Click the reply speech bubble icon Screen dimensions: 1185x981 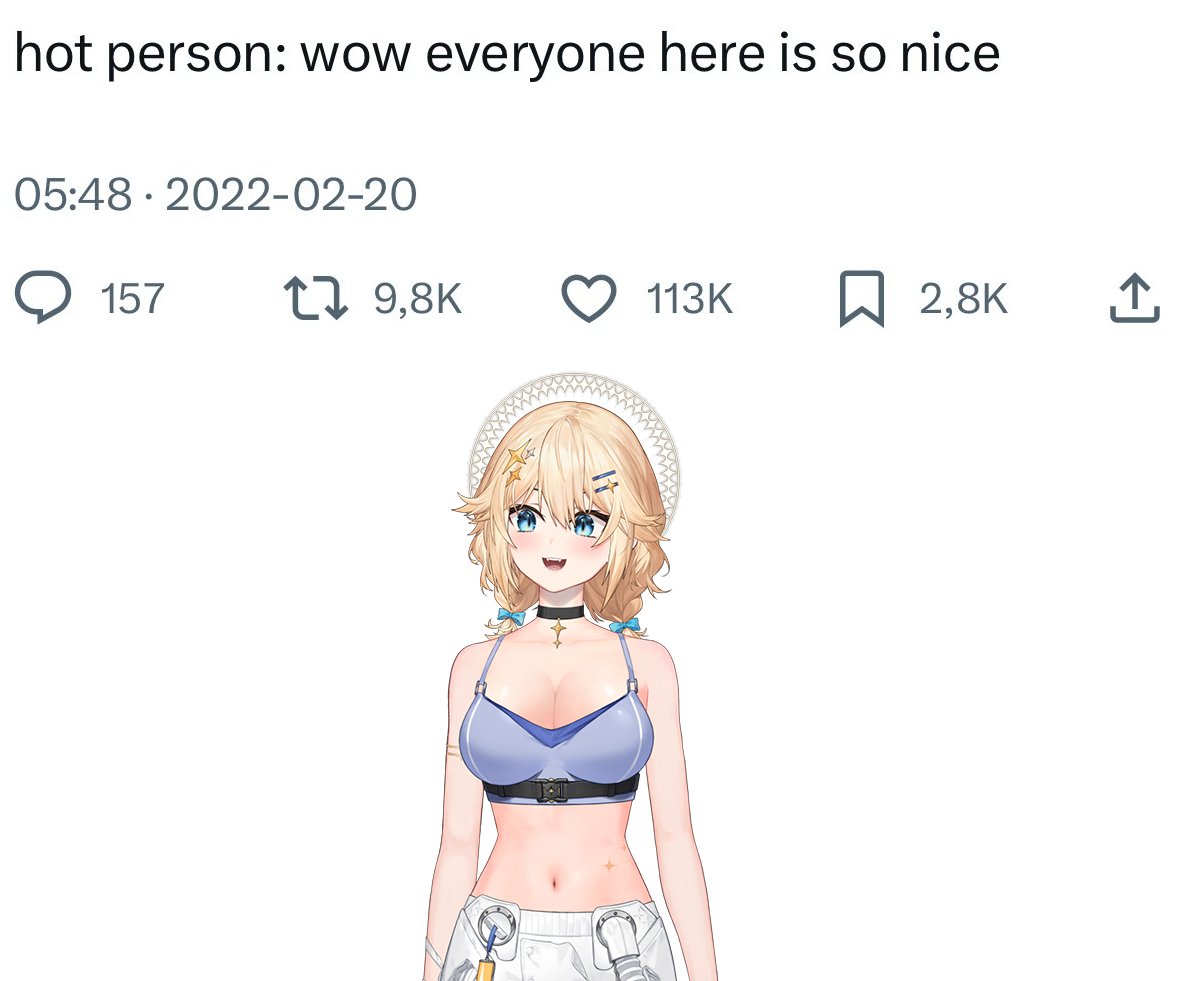43,297
